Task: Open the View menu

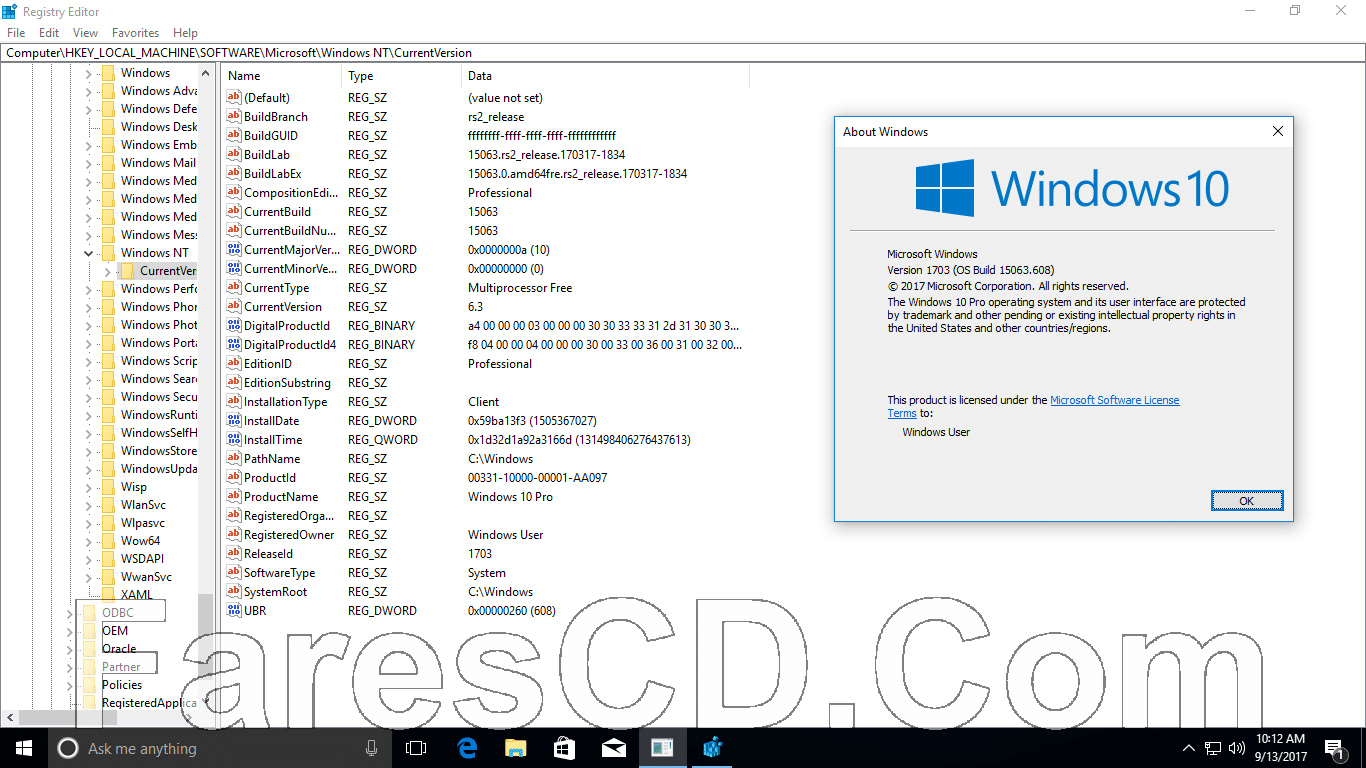Action: click(x=85, y=33)
